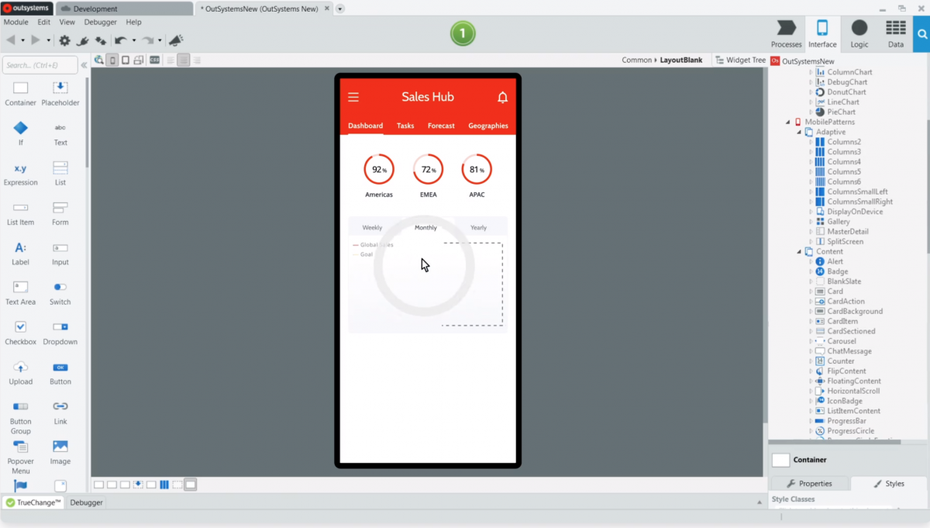930x528 pixels.
Task: Select the Checkbox widget in toolbox
Action: click(20, 332)
